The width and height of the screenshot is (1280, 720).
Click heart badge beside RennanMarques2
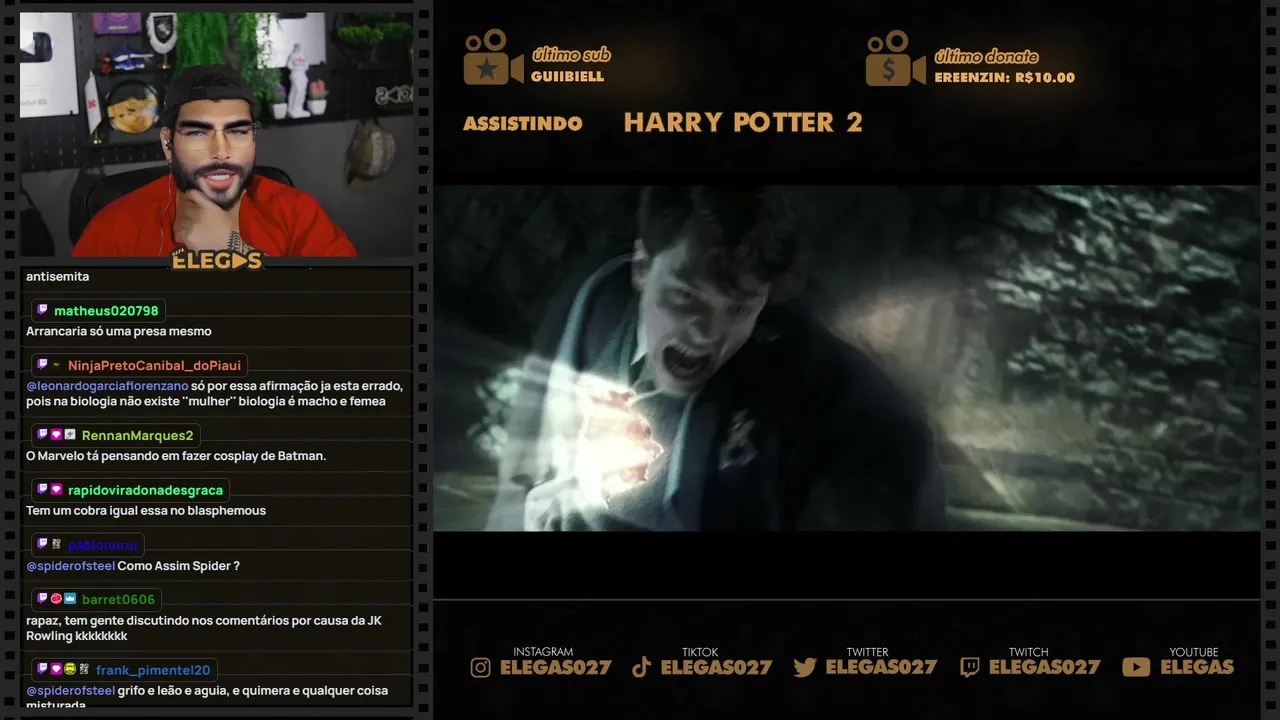[56, 435]
